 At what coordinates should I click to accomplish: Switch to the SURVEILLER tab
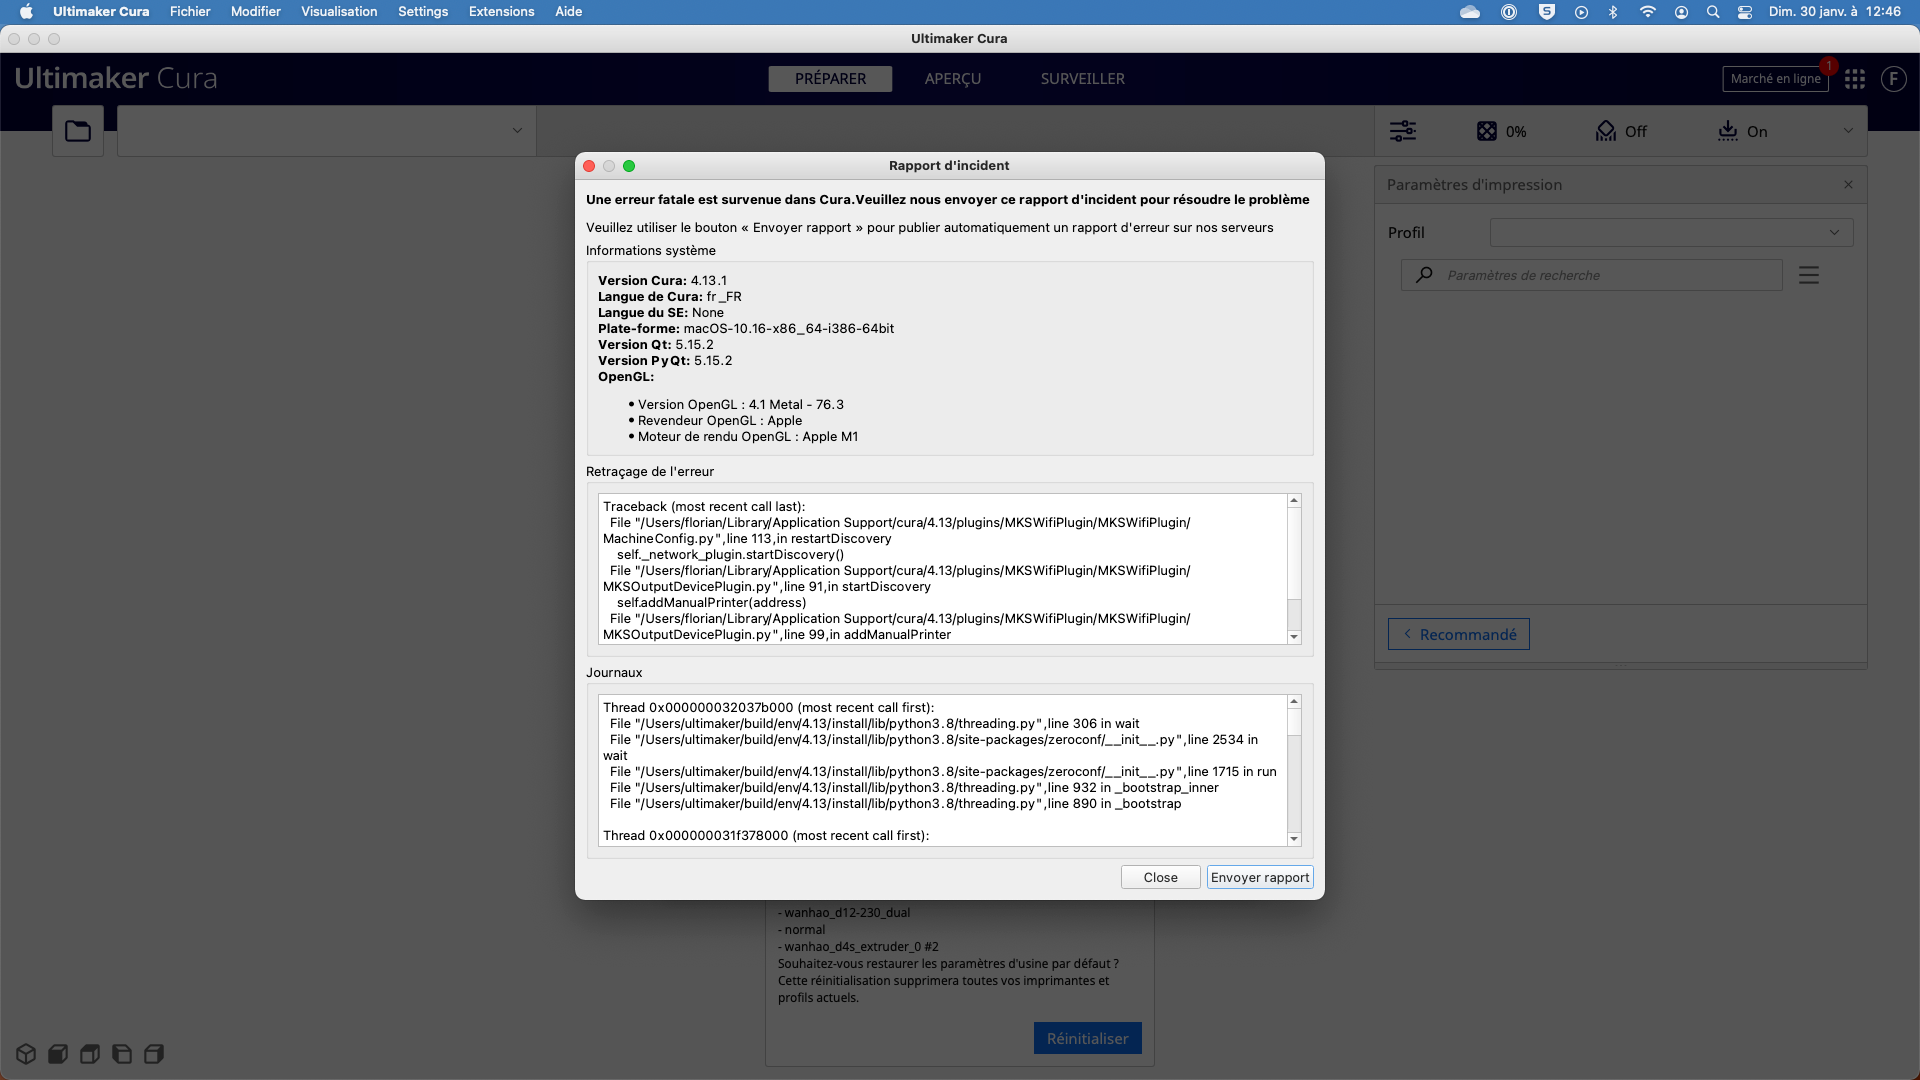click(1083, 79)
